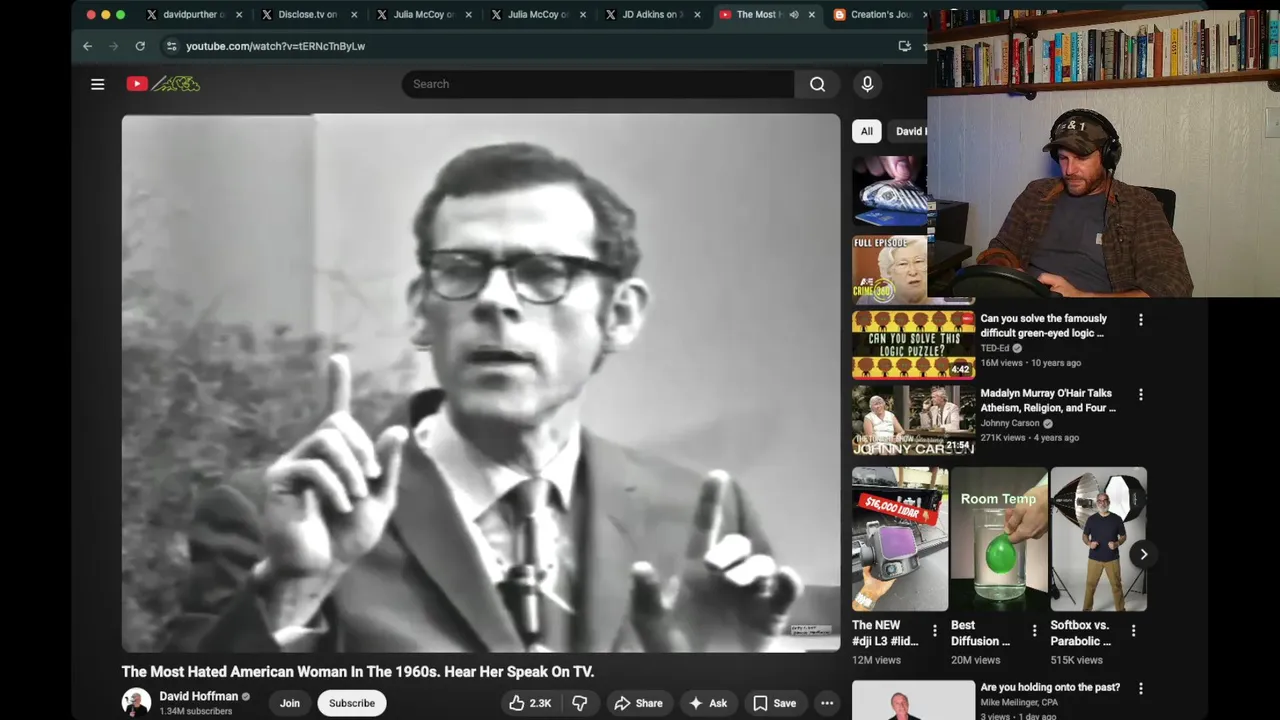Open options for 'Softbox vs. Parabolic' short
Image resolution: width=1280 pixels, height=720 pixels.
tap(1133, 631)
